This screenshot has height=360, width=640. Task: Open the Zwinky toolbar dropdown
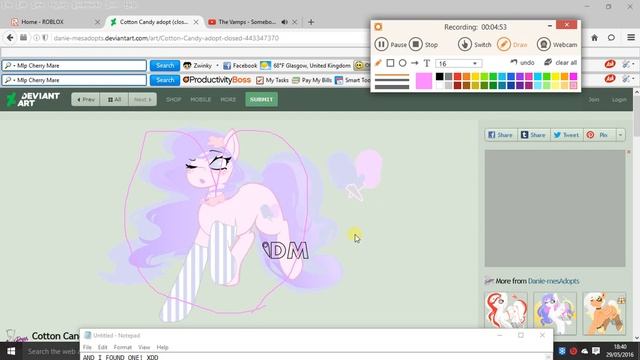217,65
